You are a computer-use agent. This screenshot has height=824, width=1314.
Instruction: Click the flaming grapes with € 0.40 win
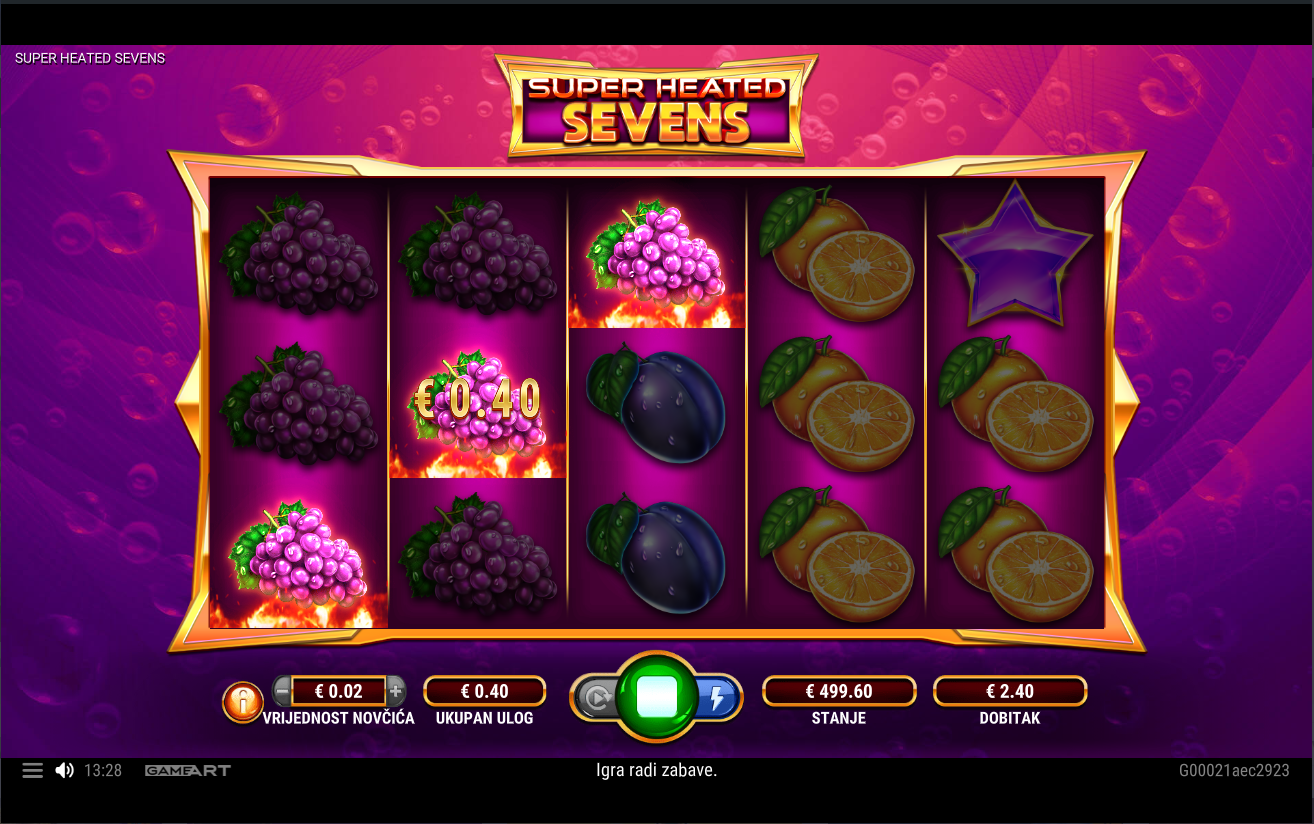click(x=478, y=404)
